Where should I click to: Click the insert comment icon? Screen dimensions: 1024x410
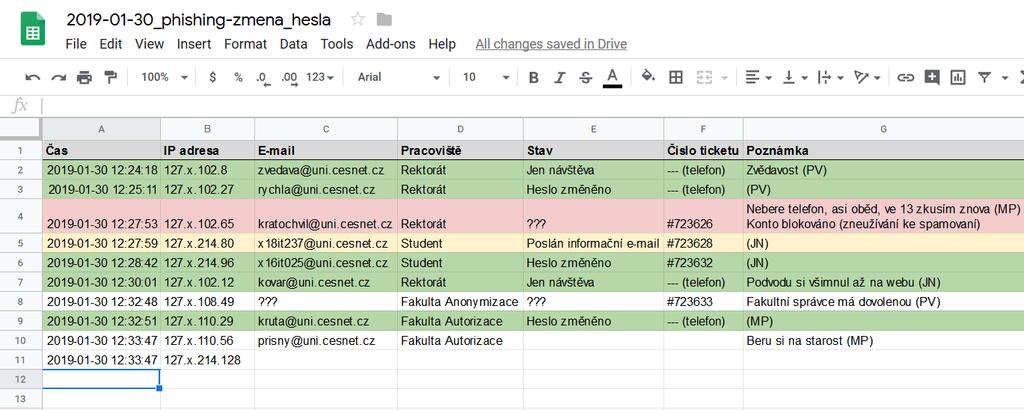click(x=932, y=77)
